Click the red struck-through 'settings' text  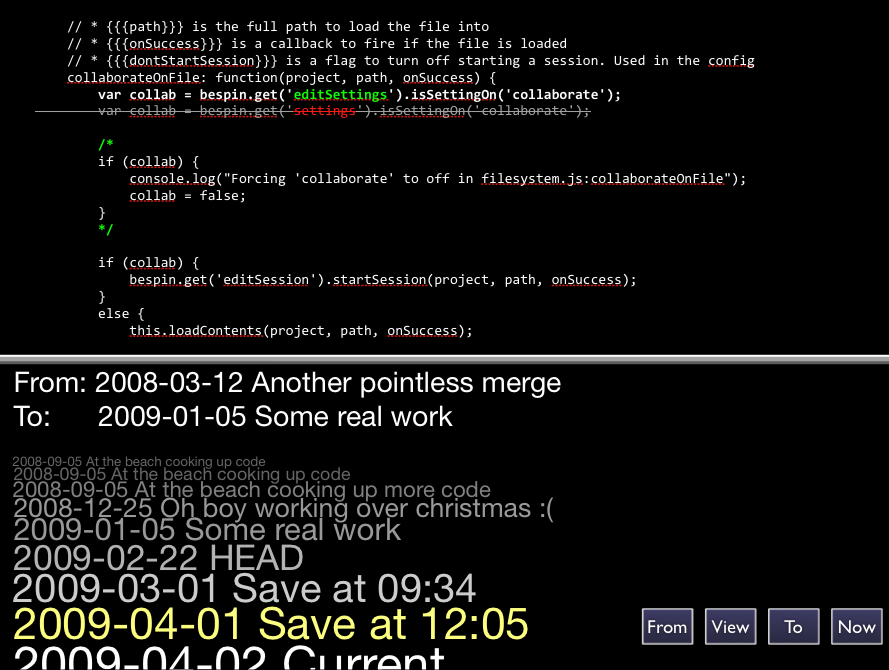click(324, 111)
